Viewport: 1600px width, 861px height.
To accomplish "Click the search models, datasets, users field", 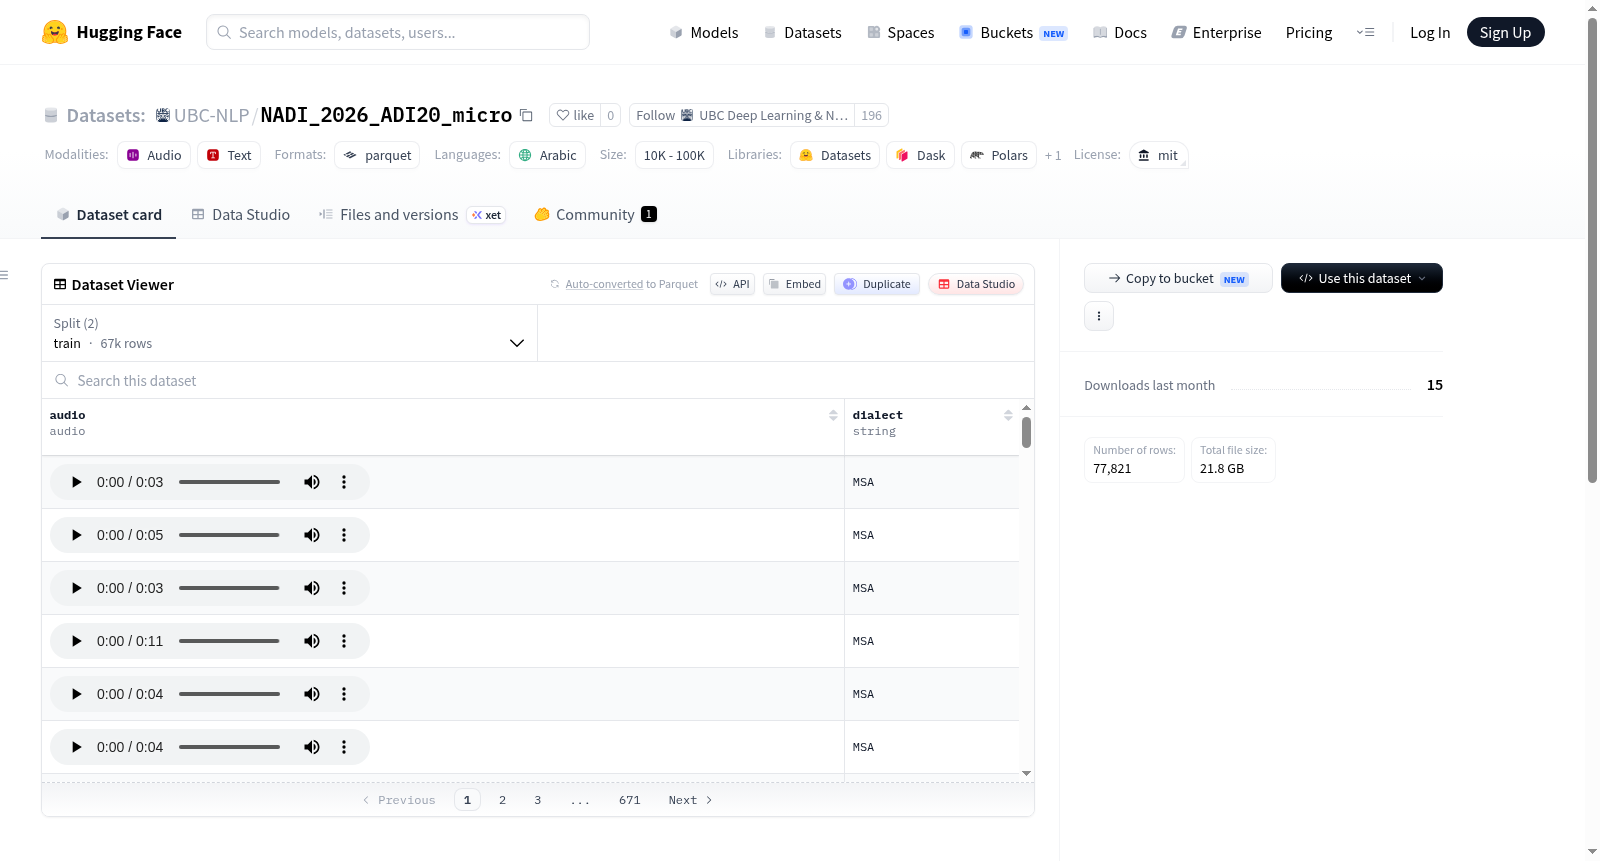I will (x=398, y=32).
